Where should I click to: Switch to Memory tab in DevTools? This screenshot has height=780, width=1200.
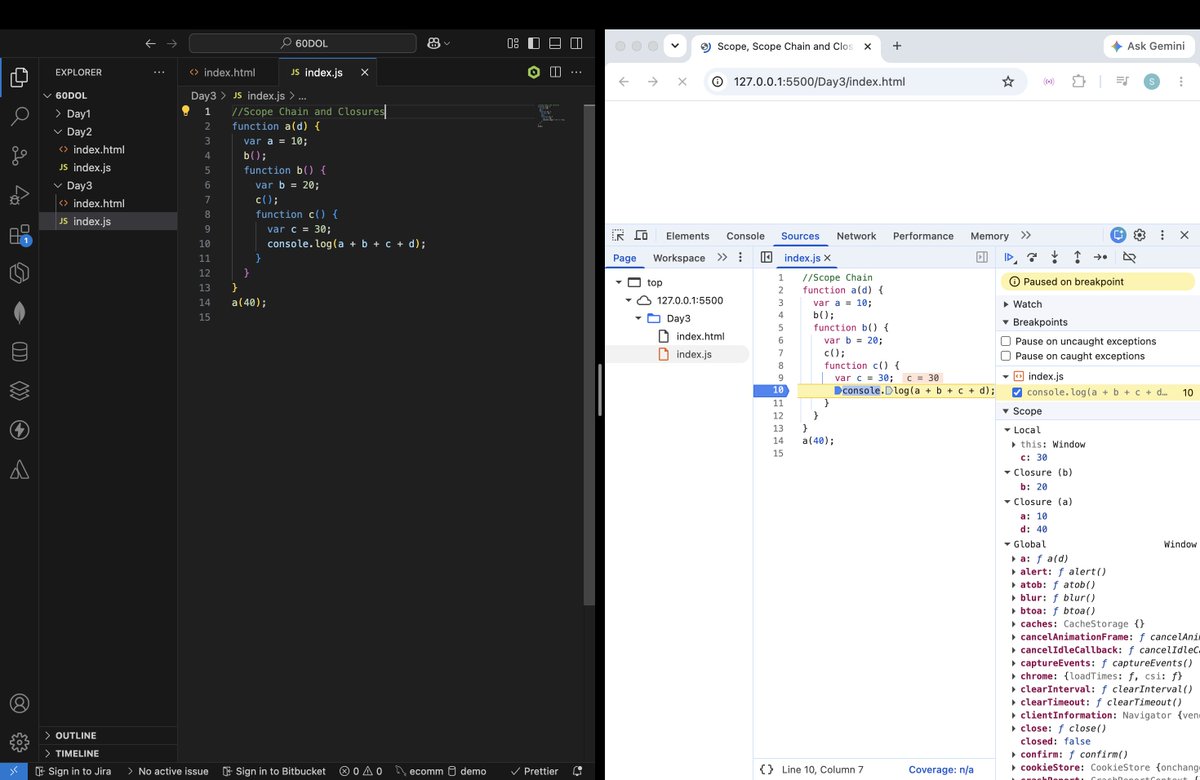[989, 236]
